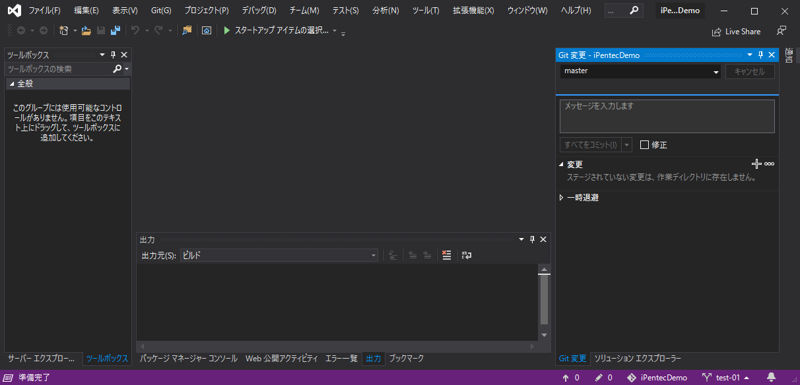The width and height of the screenshot is (800, 385).
Task: Collapse the 全般 group in Toolbox
Action: coord(12,84)
